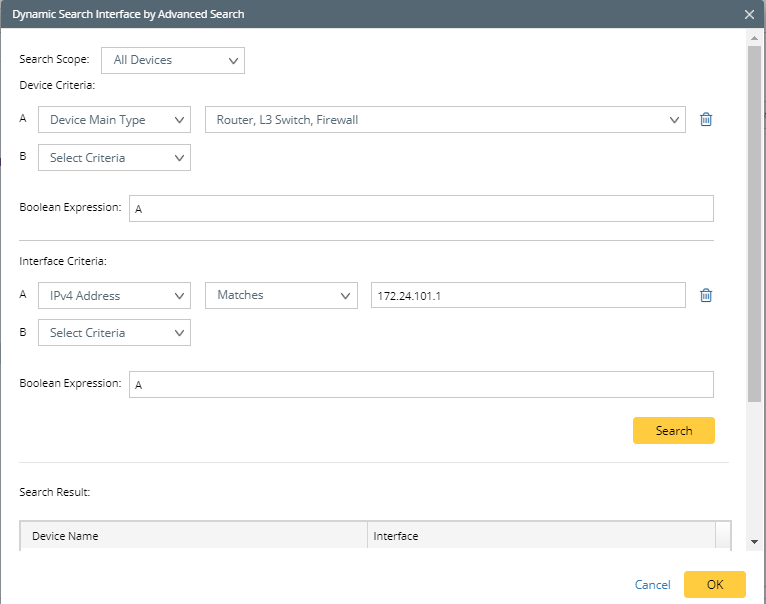The width and height of the screenshot is (766, 604).
Task: Open the Search Scope dropdown
Action: [x=173, y=60]
